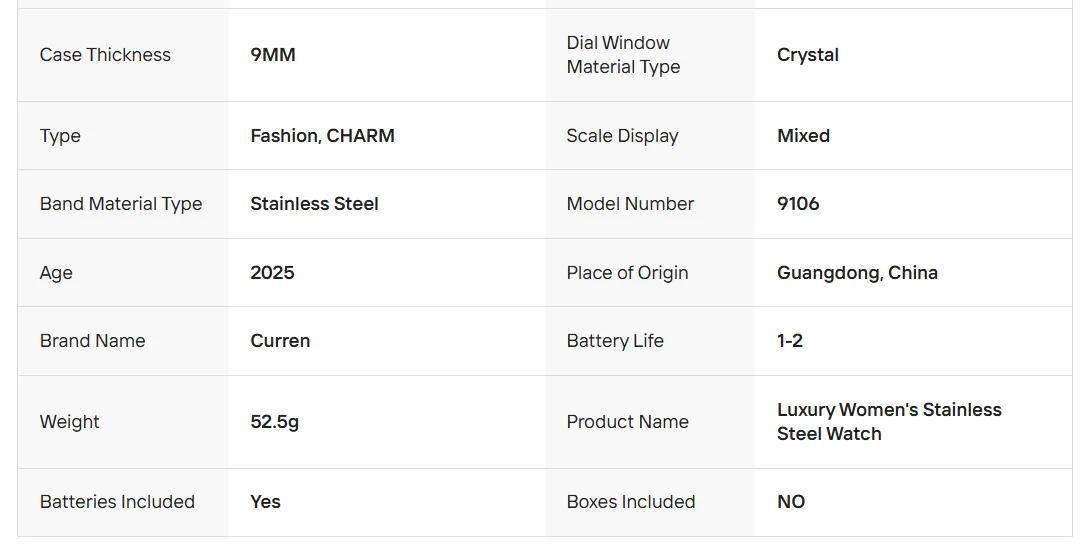Click the Scale Display label
This screenshot has width=1089, height=553.
click(622, 136)
